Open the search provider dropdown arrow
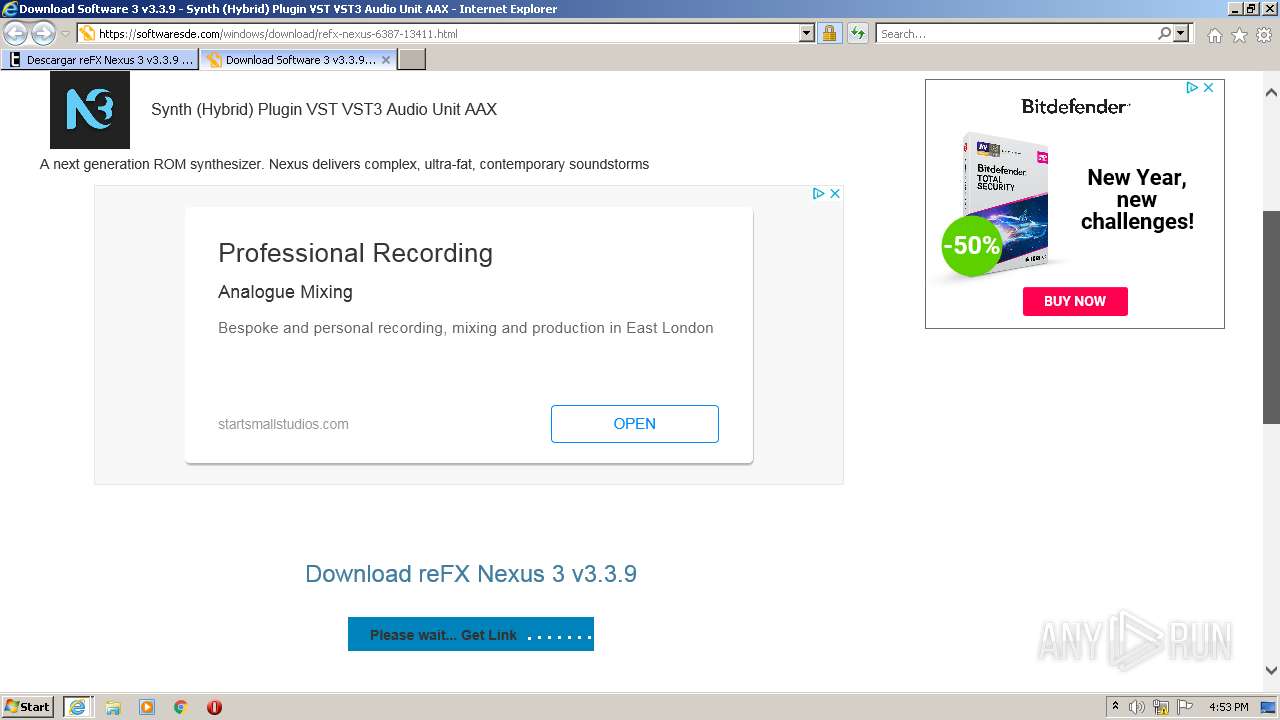Screen dimensions: 1280x720 [x=1181, y=34]
